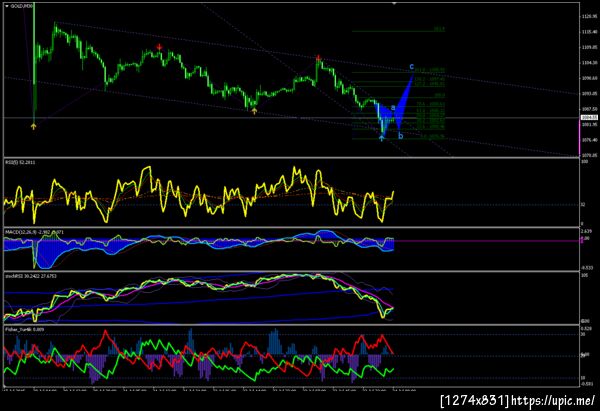This screenshot has width=600, height=411.
Task: Click the wave label 'c'
Action: click(x=412, y=67)
